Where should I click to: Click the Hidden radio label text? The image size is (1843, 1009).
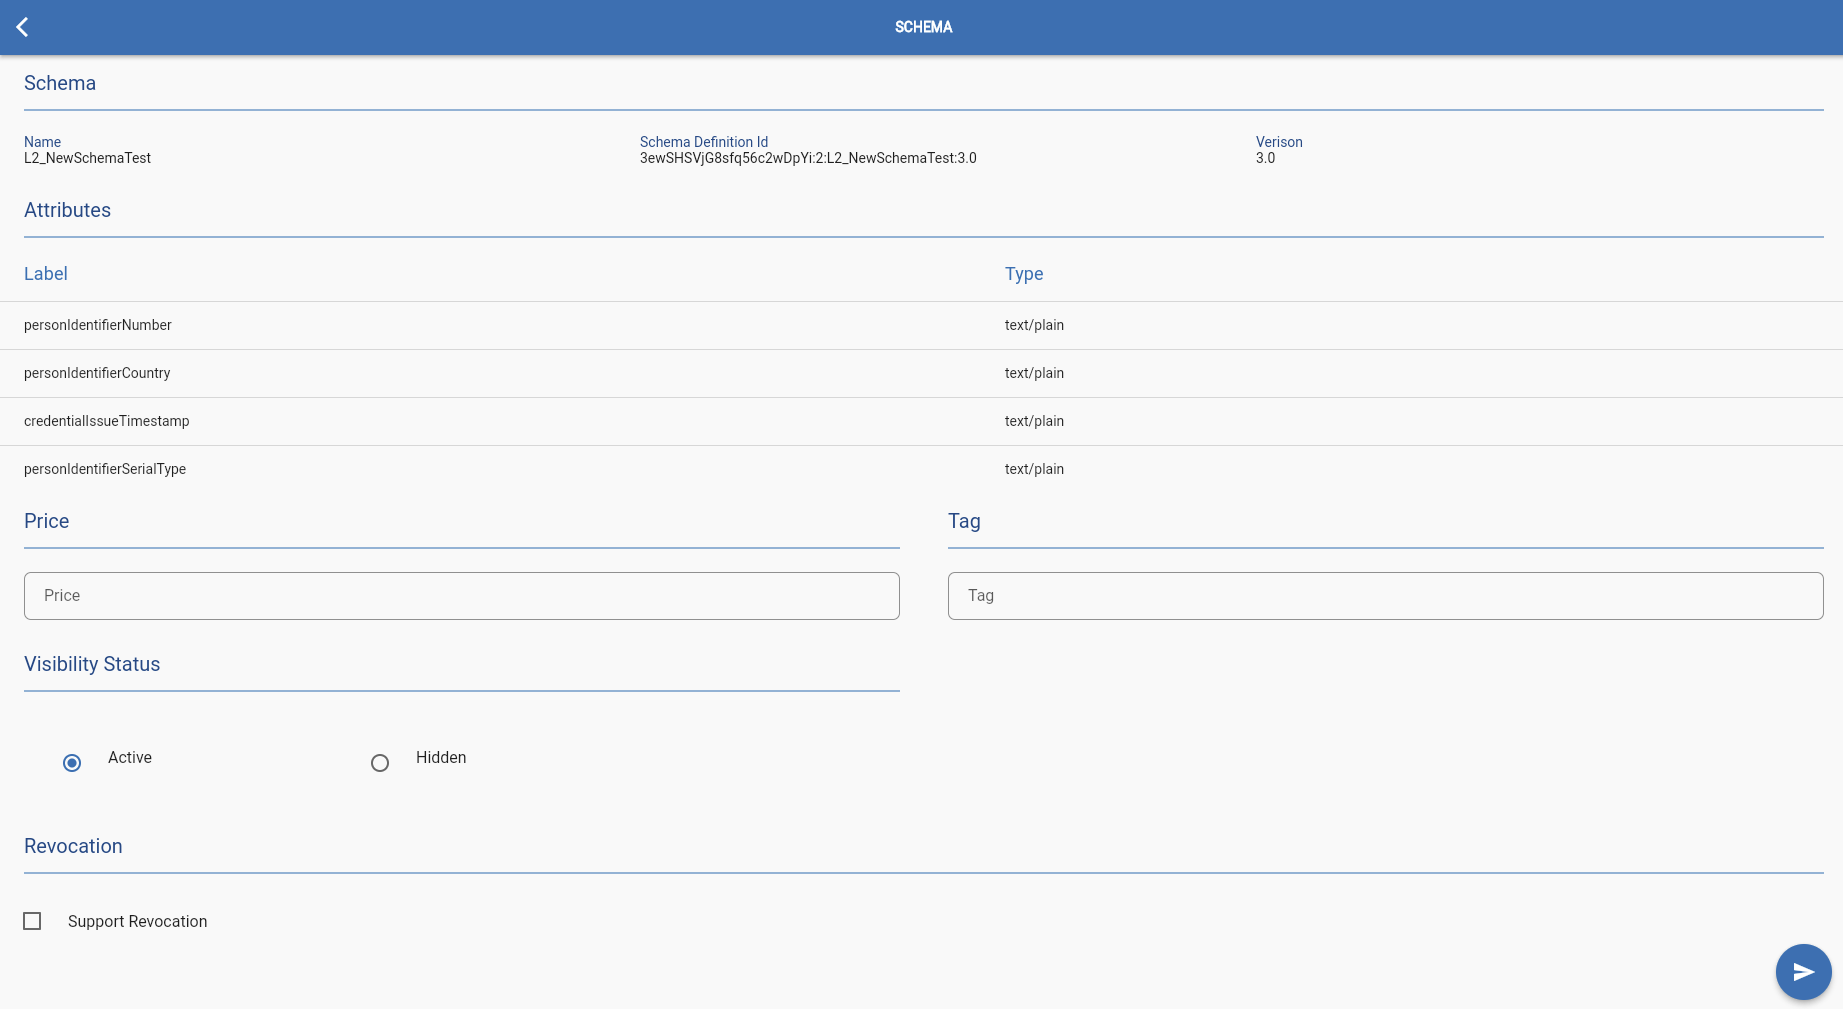pyautogui.click(x=441, y=758)
